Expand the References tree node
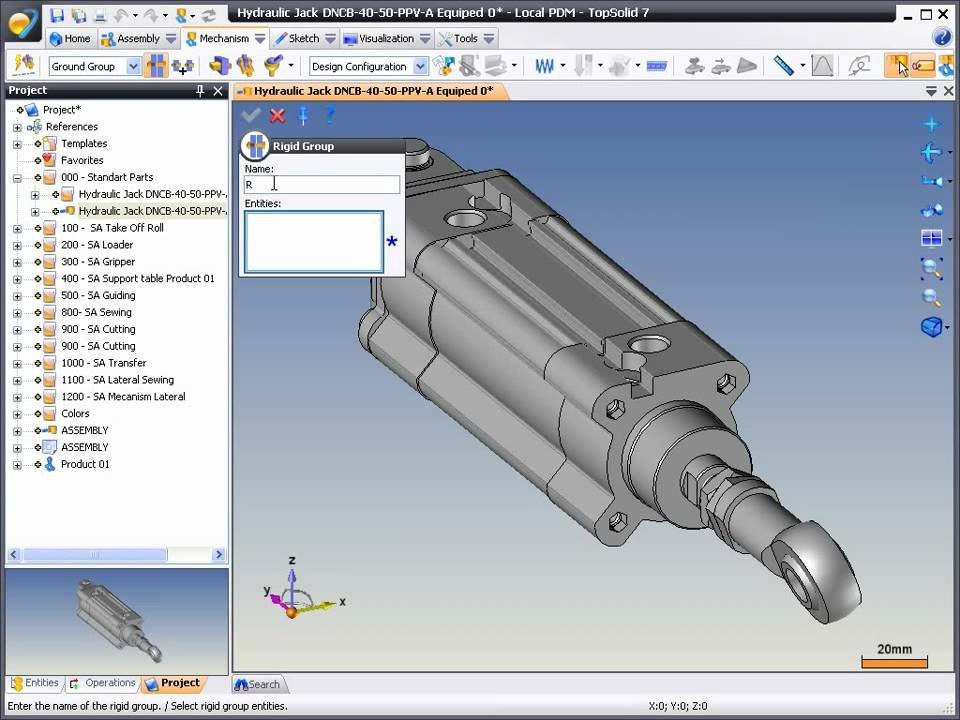 [x=17, y=127]
